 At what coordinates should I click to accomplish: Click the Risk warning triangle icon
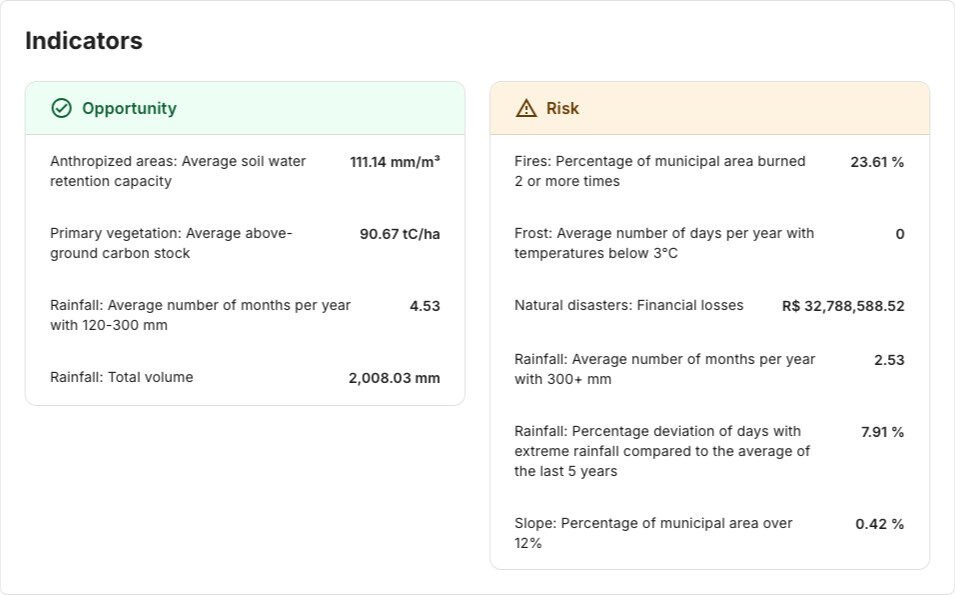[x=526, y=108]
